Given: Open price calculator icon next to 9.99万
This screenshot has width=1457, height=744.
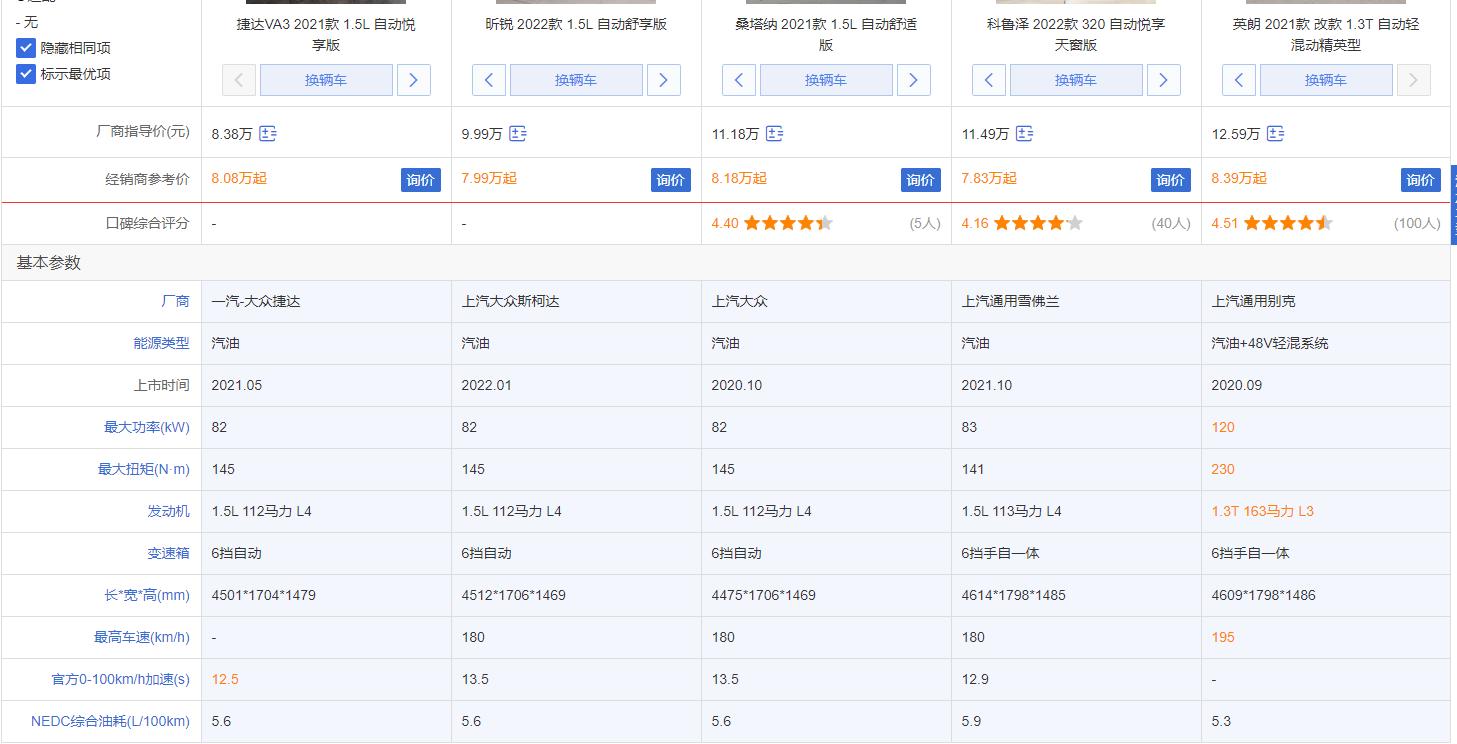Looking at the screenshot, I should point(517,133).
